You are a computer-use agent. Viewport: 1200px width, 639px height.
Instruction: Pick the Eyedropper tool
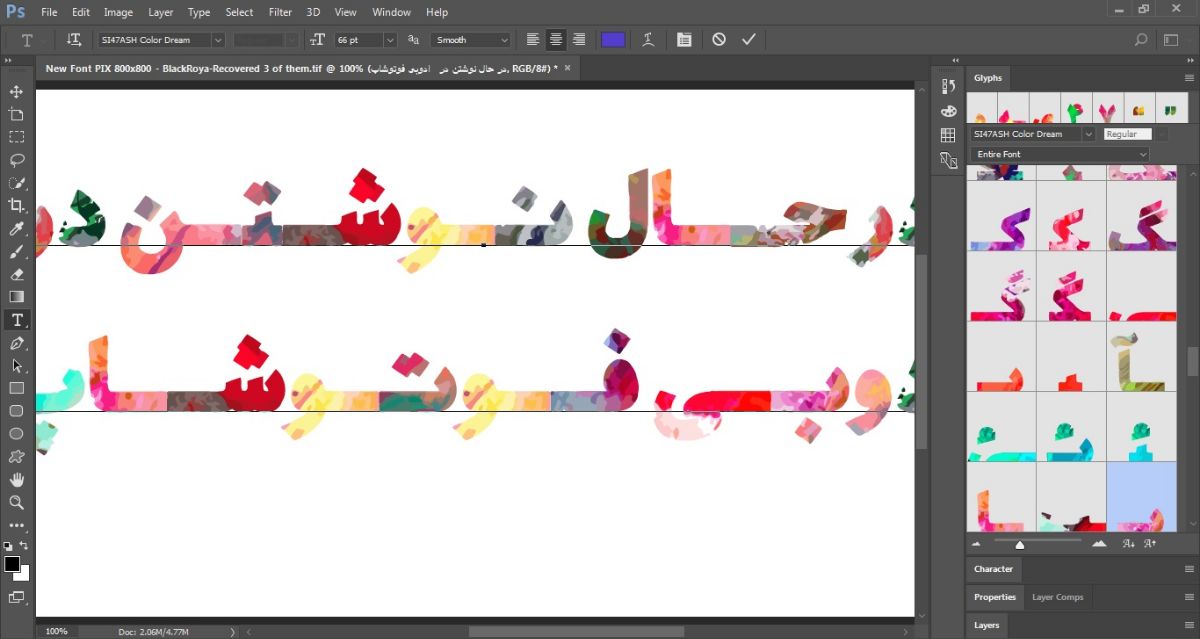[16, 229]
